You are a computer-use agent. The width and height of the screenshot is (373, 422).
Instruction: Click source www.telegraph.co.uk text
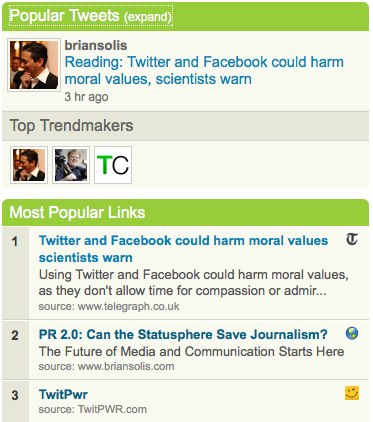[x=109, y=306]
